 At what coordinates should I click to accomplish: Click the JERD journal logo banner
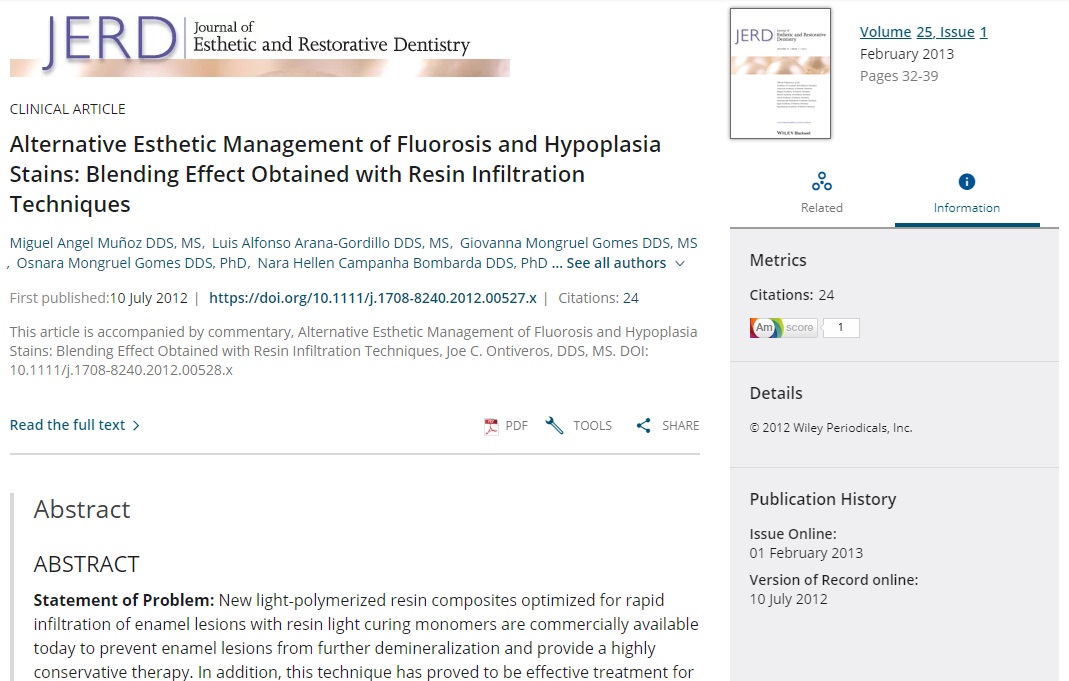[x=259, y=43]
